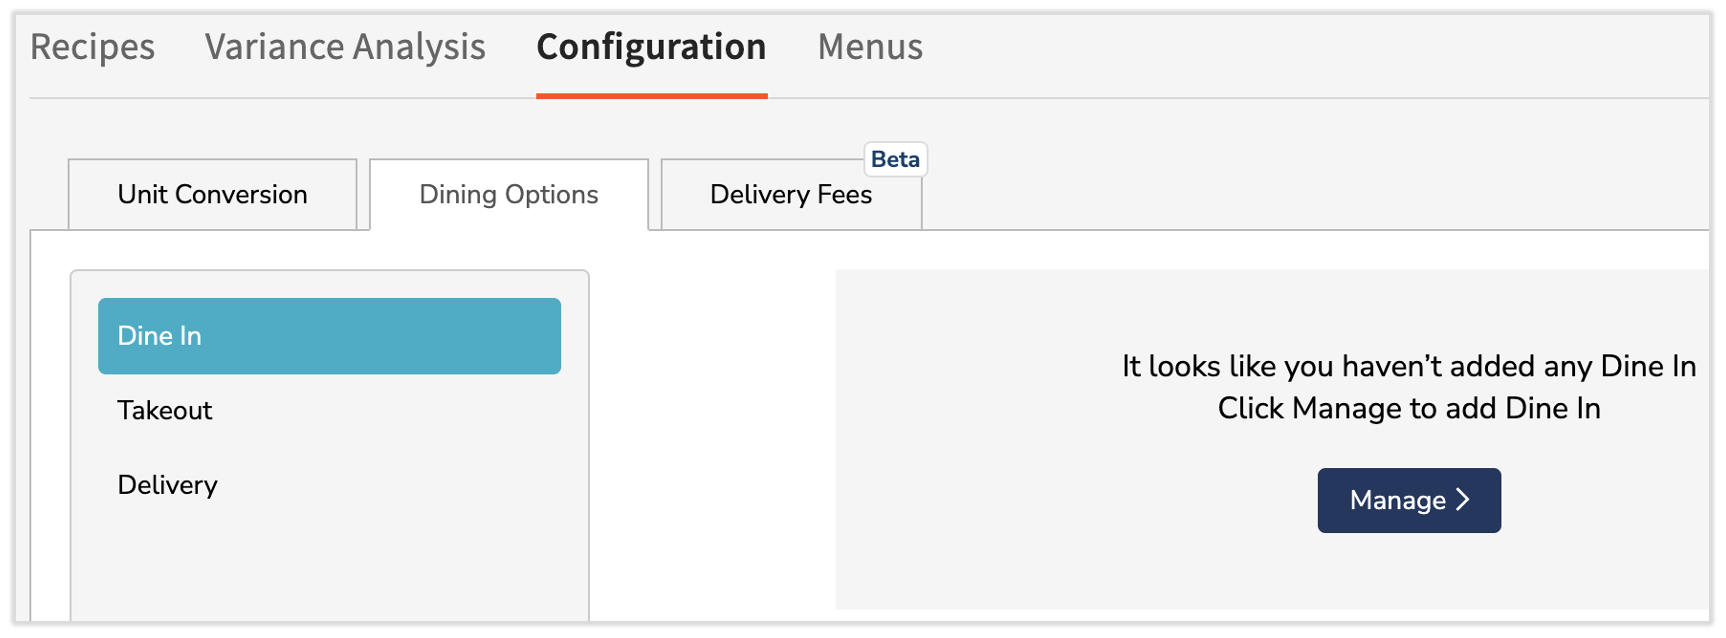Go to the Menus tab
Screen dimensions: 1726x638
(x=870, y=47)
